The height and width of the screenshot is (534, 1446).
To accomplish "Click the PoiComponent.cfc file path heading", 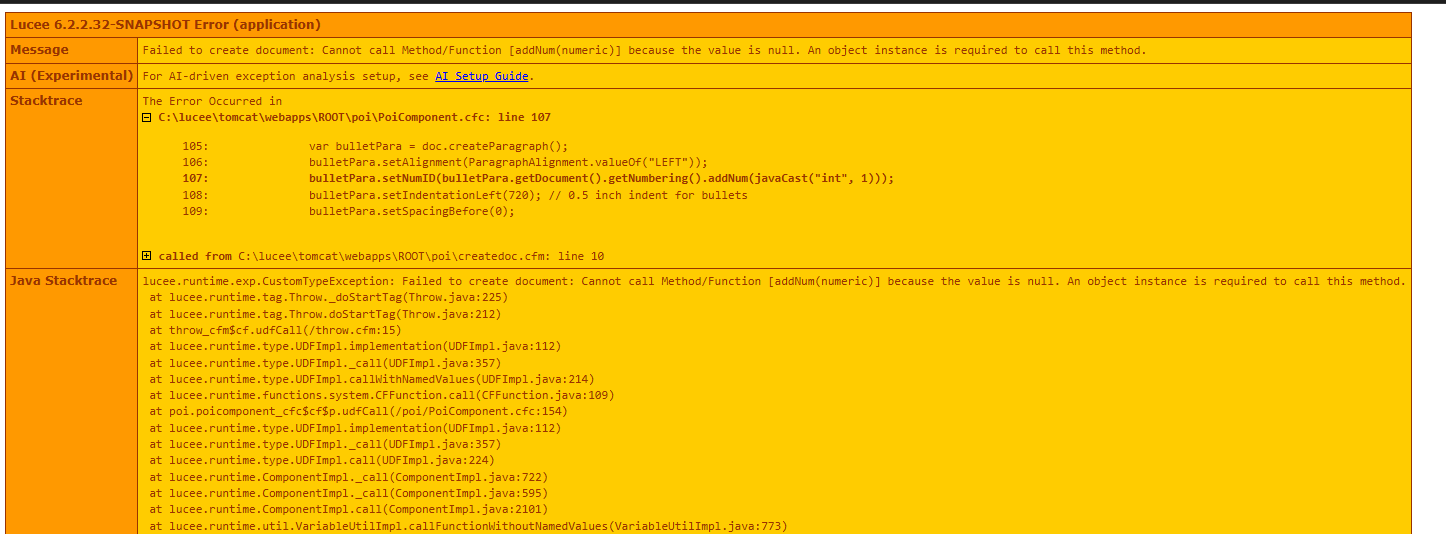I will tap(354, 117).
